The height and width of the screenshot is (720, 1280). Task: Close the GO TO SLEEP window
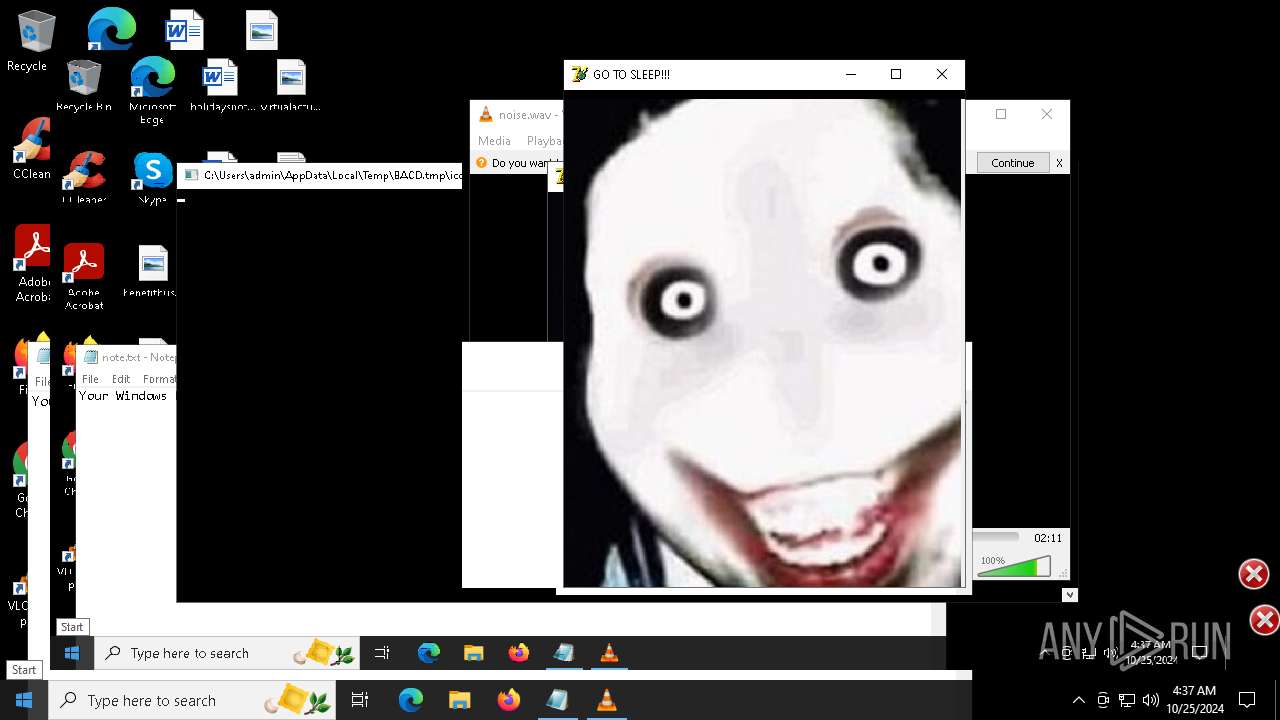pyautogui.click(x=941, y=74)
